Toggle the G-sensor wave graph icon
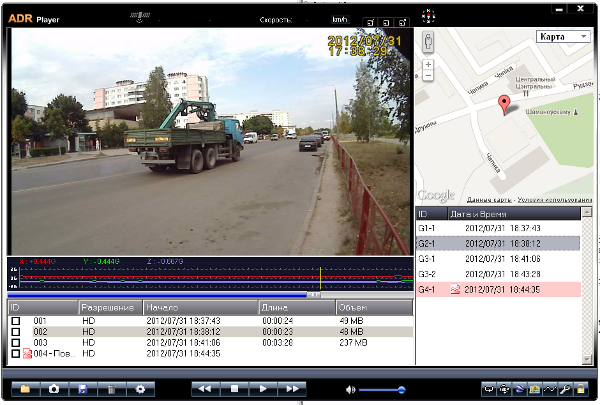Viewport: 600px width, 405px height. tap(549, 389)
